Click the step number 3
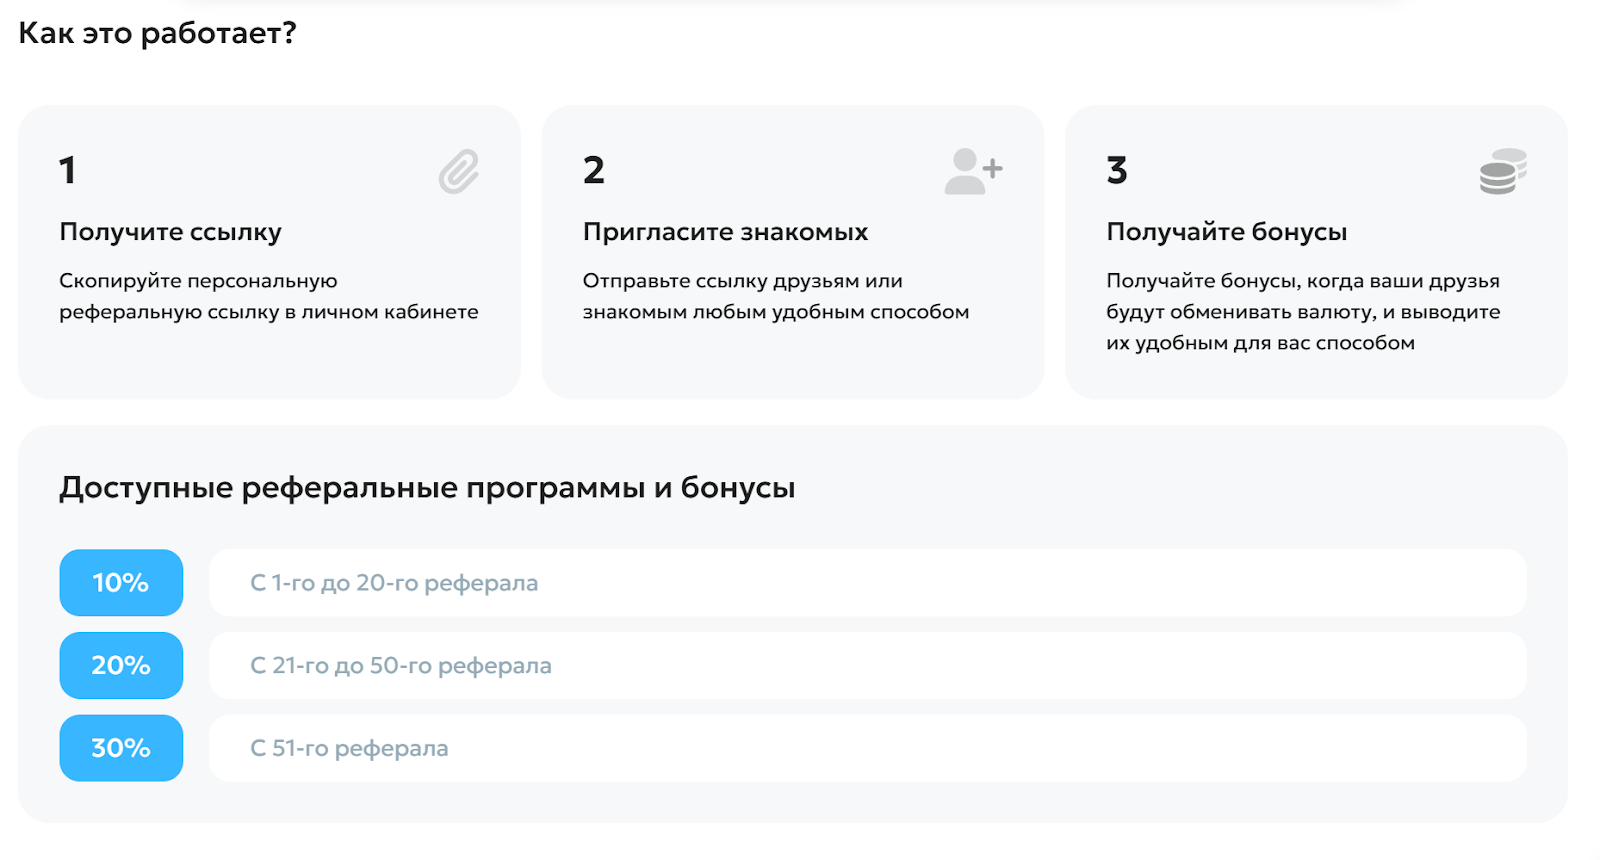Viewport: 1600px width, 860px height. 1117,171
